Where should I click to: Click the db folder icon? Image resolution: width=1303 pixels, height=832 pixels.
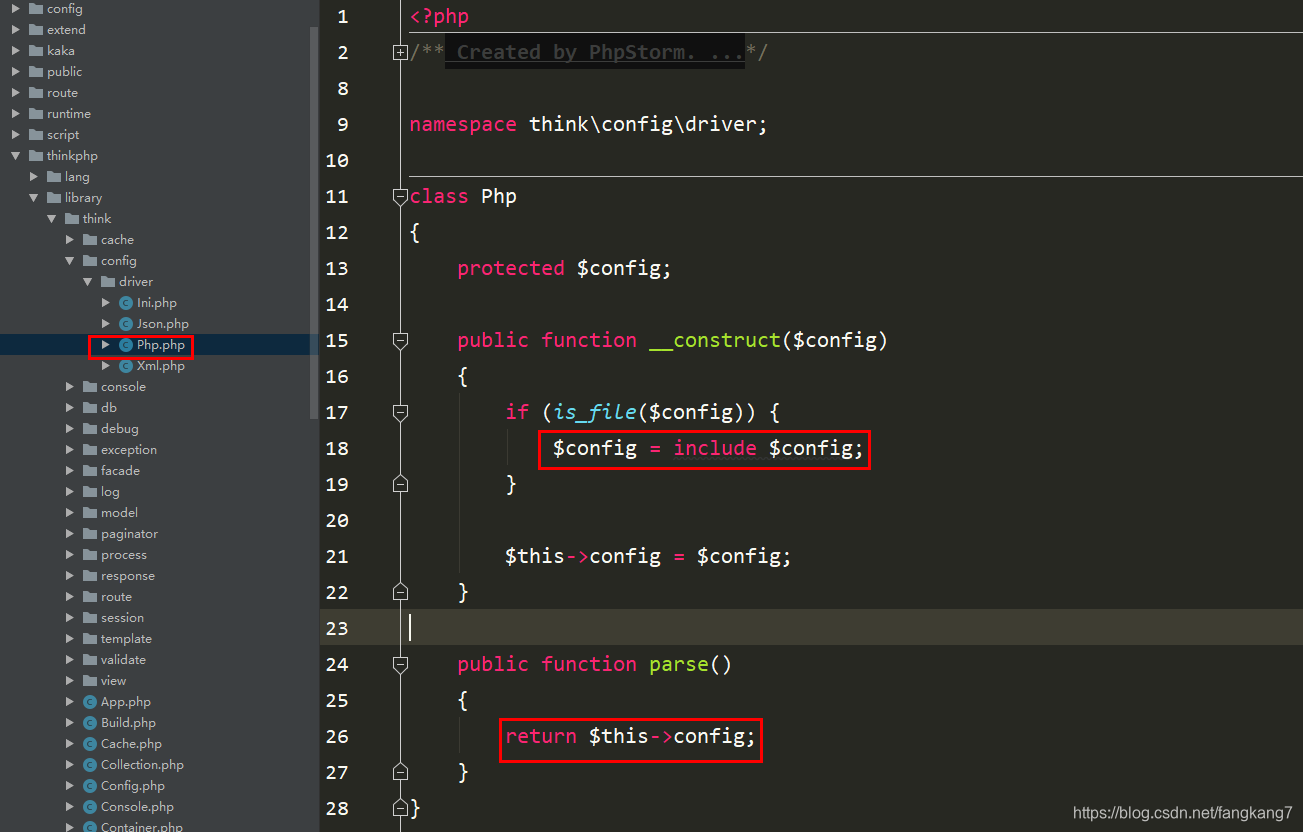click(89, 408)
